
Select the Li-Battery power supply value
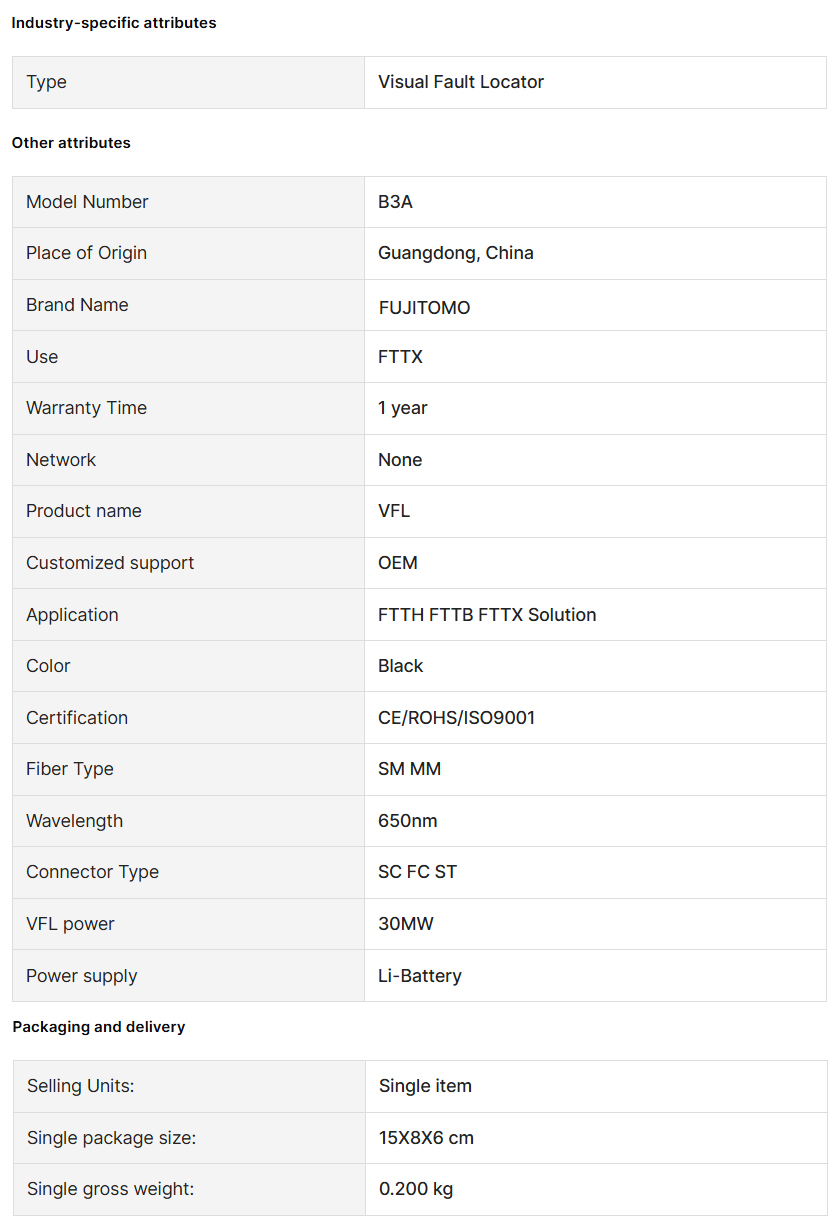pos(420,976)
